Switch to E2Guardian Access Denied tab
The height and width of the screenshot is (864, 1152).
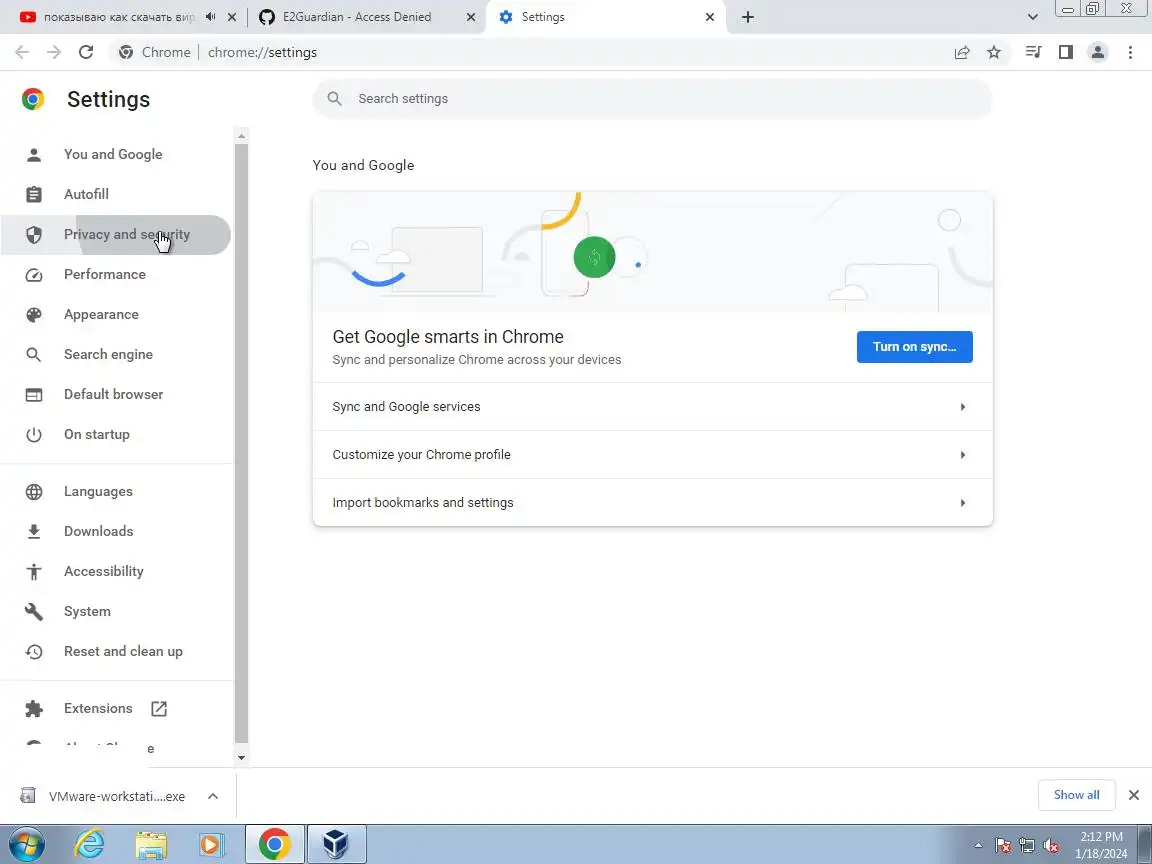coord(356,17)
